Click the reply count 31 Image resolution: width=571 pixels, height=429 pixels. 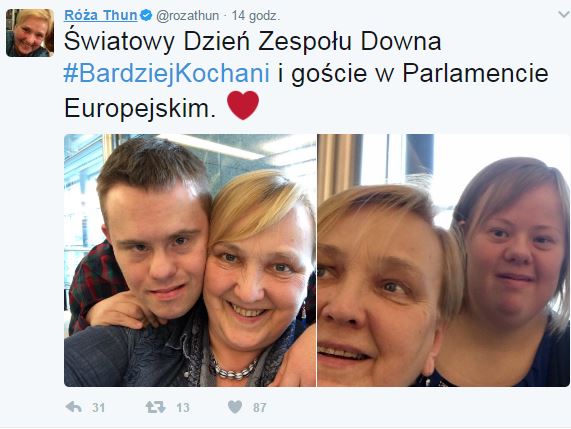coord(98,408)
